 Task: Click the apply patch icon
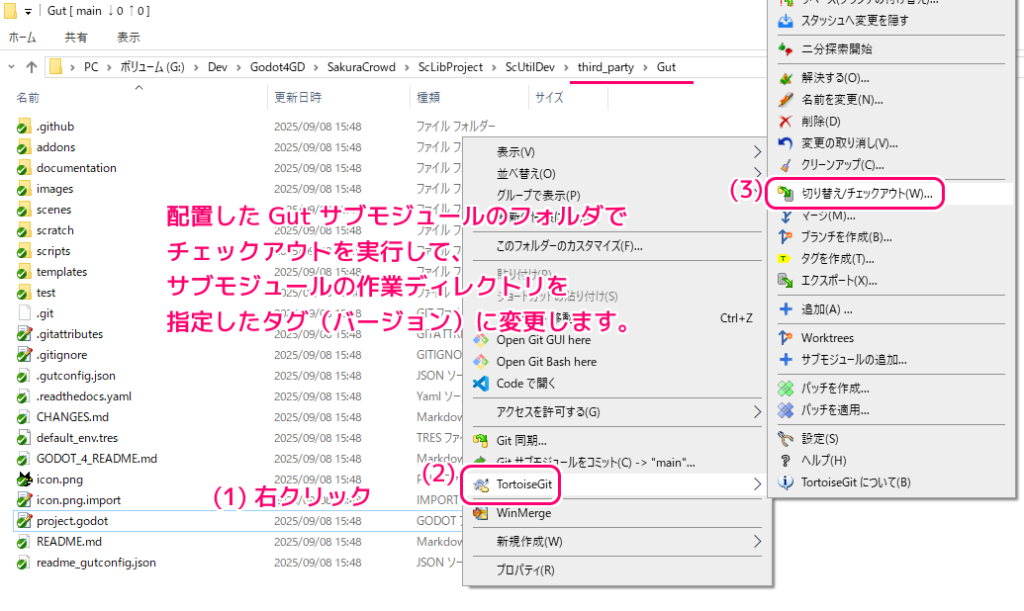786,410
